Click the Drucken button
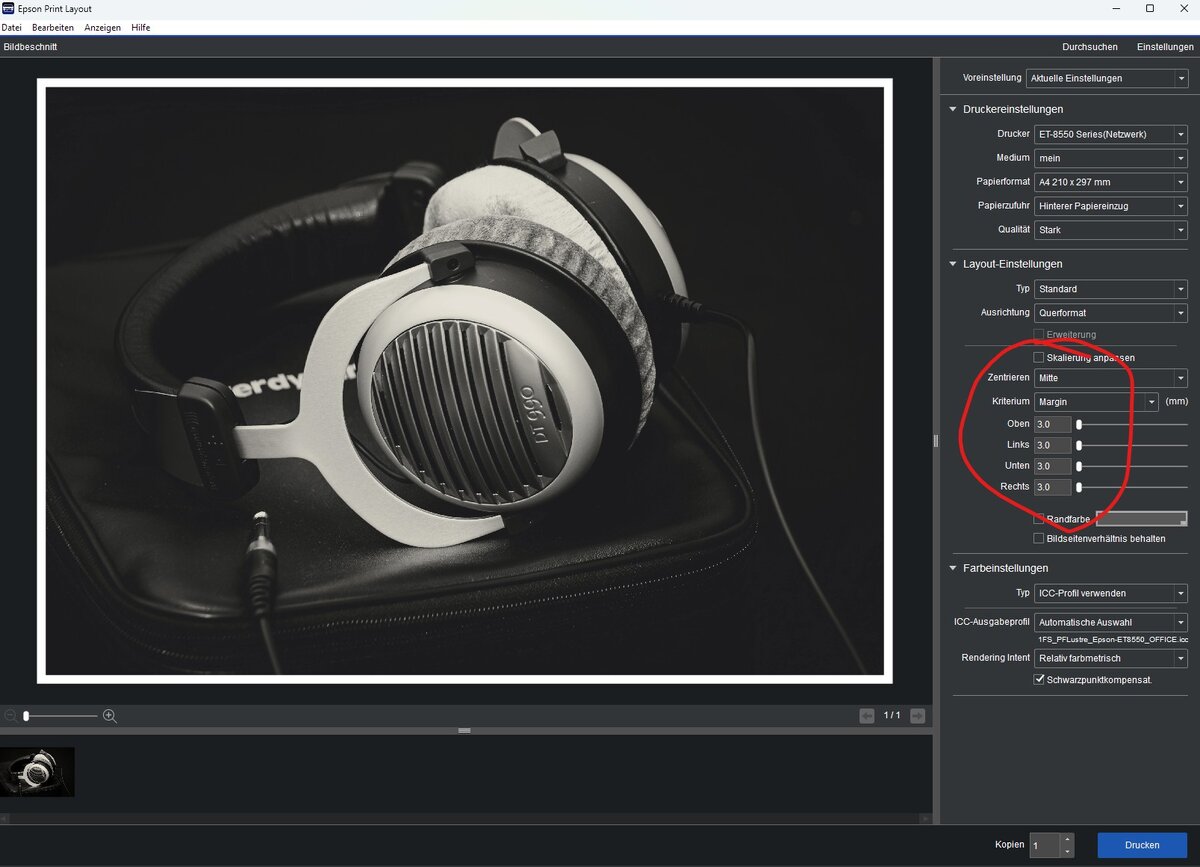 [x=1142, y=845]
